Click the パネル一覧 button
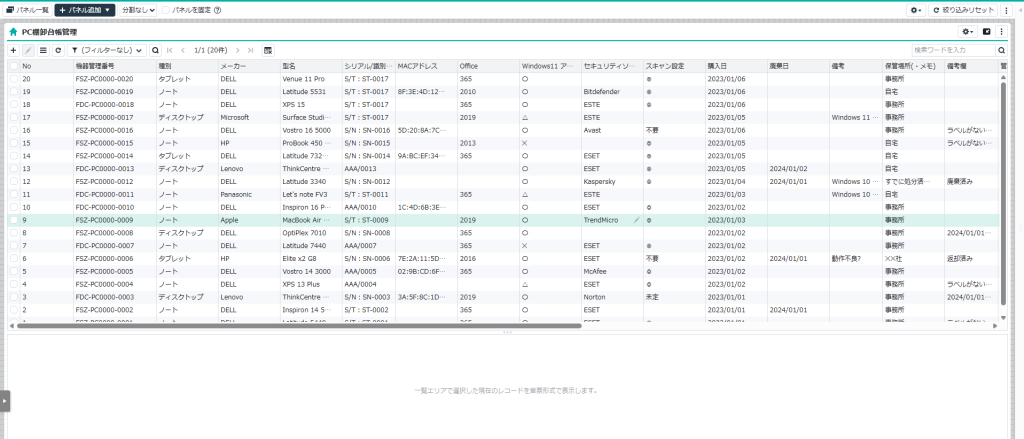Image resolution: width=1024 pixels, height=439 pixels. click(x=27, y=9)
